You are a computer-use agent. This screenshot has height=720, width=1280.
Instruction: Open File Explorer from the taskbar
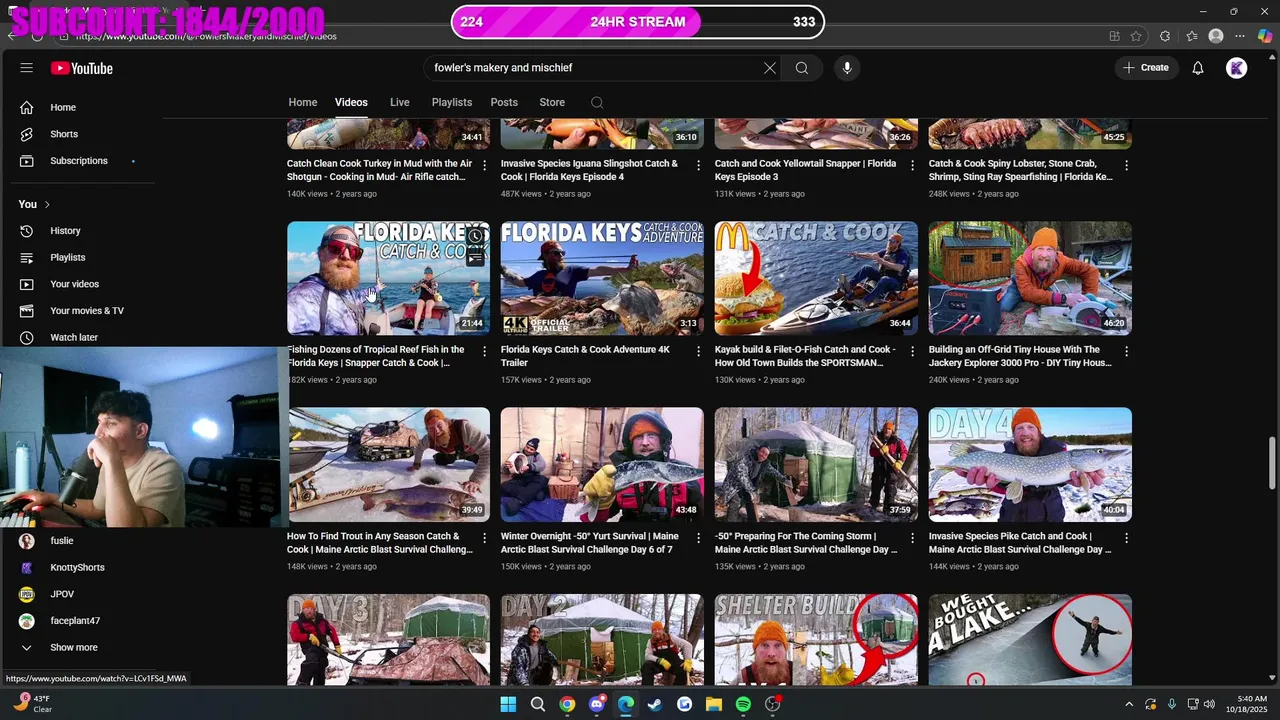714,704
